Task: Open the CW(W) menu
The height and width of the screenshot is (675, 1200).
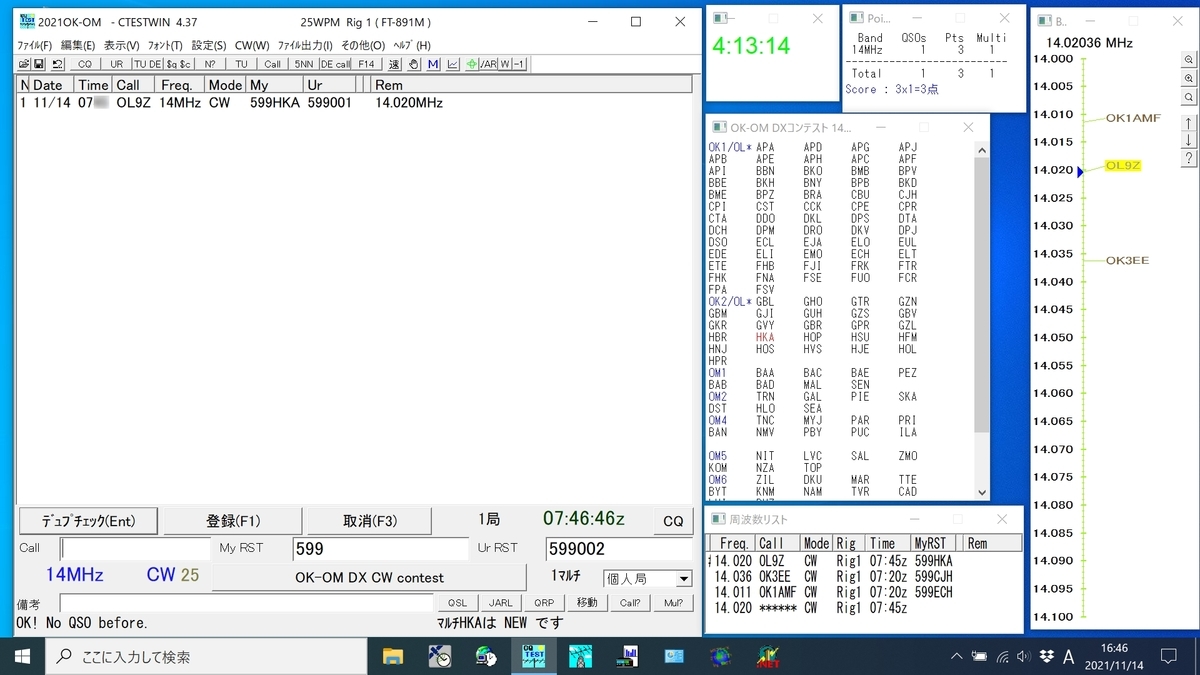Action: pyautogui.click(x=252, y=45)
